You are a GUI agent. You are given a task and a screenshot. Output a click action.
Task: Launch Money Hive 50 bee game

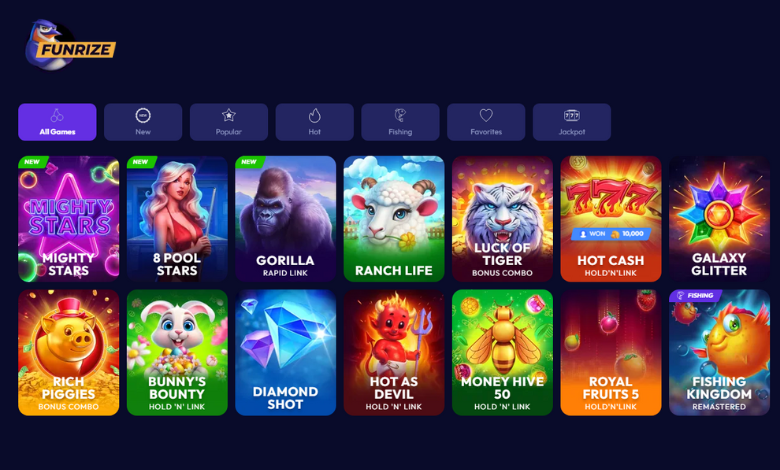502,353
